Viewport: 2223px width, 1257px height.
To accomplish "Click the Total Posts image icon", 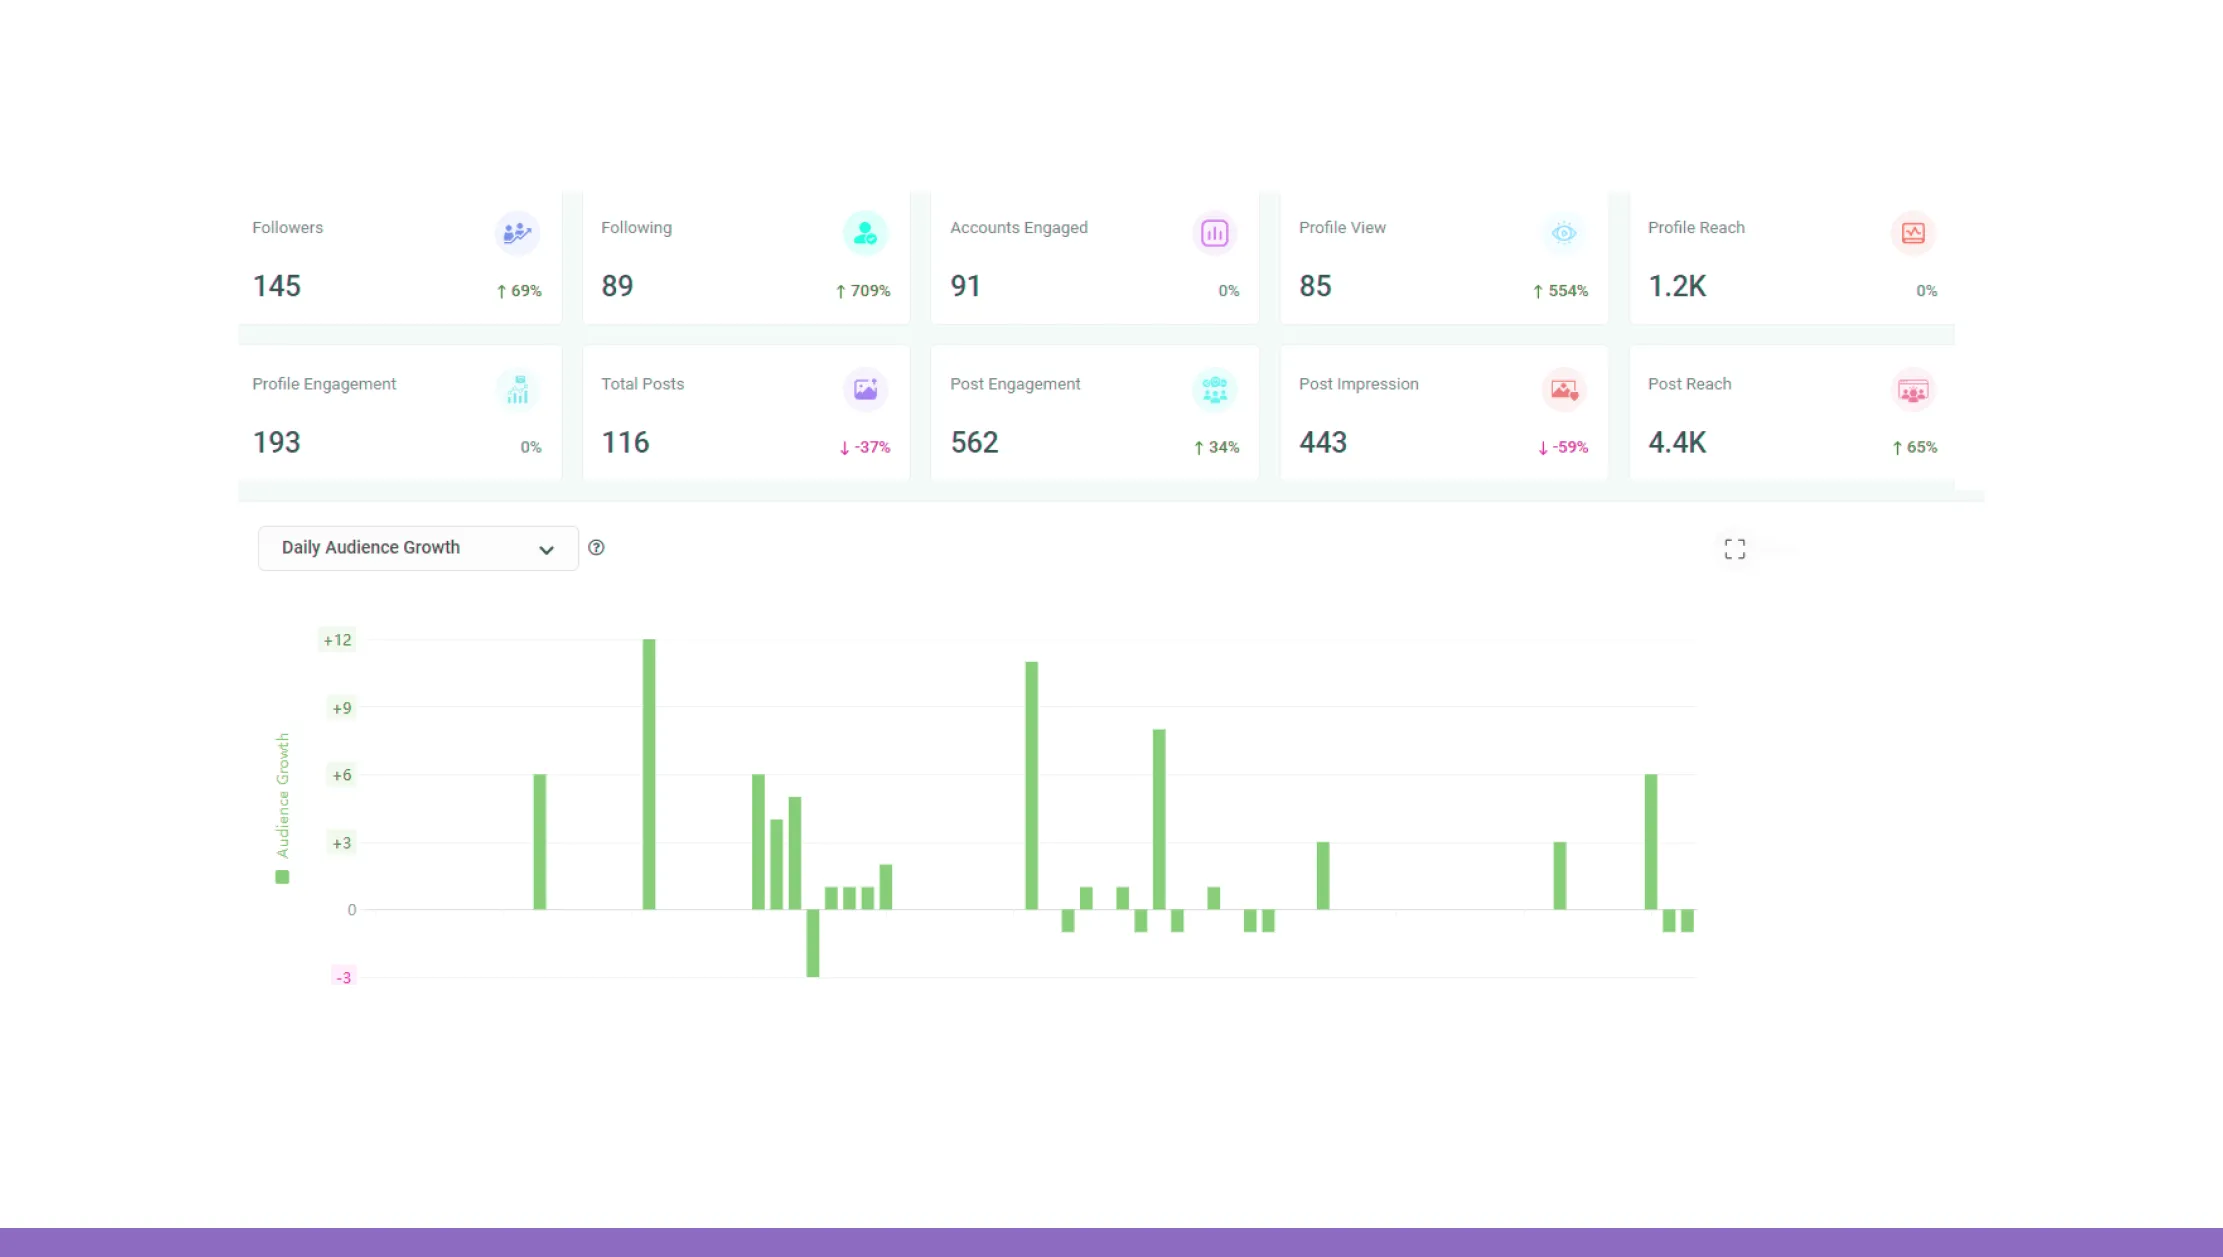I will 865,390.
